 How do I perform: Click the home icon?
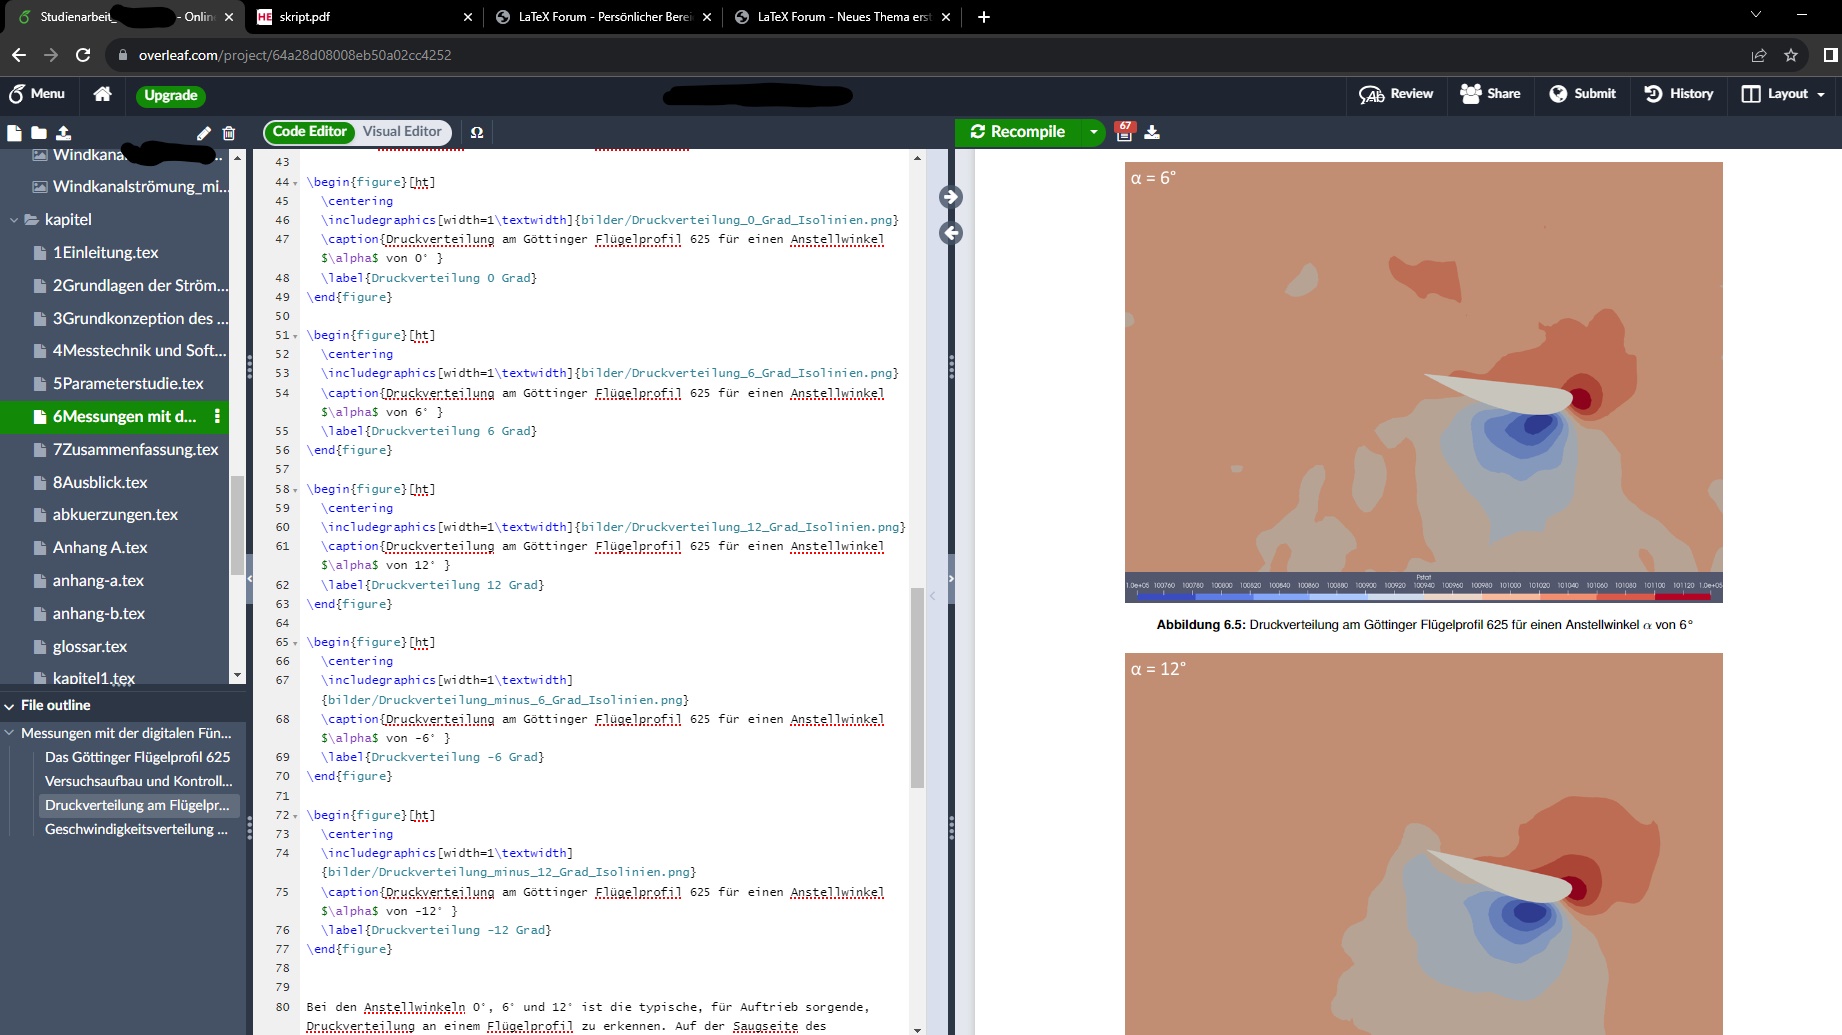coord(102,94)
